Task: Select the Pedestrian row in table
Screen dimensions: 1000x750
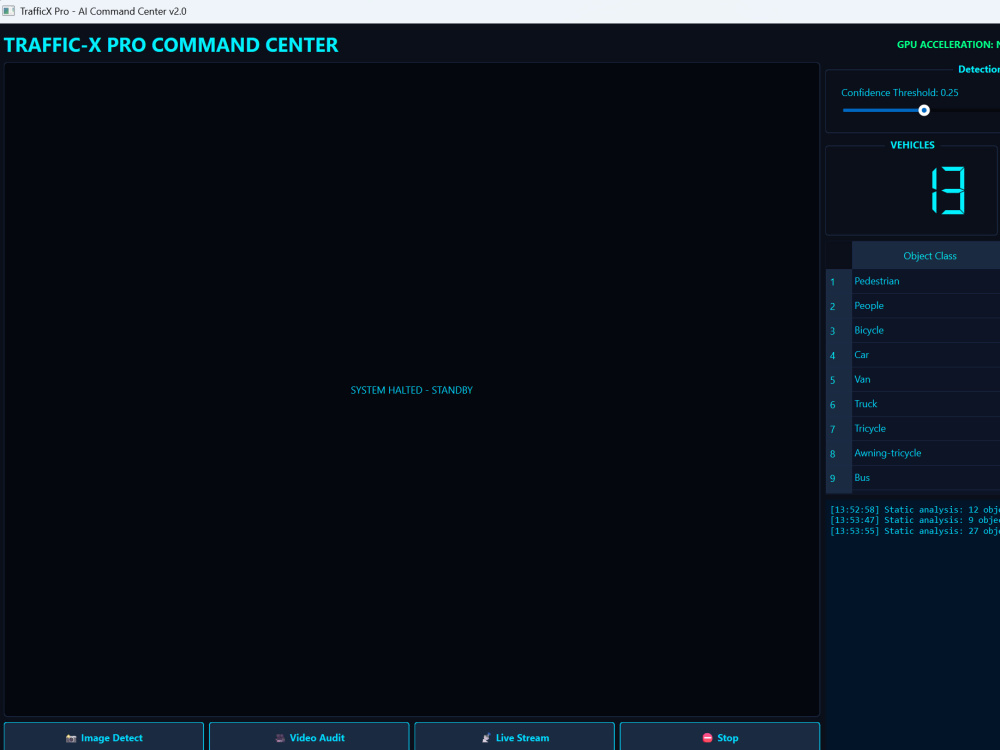Action: tap(926, 281)
